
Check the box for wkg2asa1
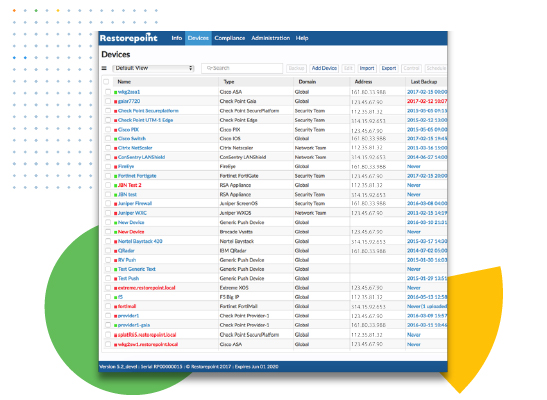[x=108, y=92]
